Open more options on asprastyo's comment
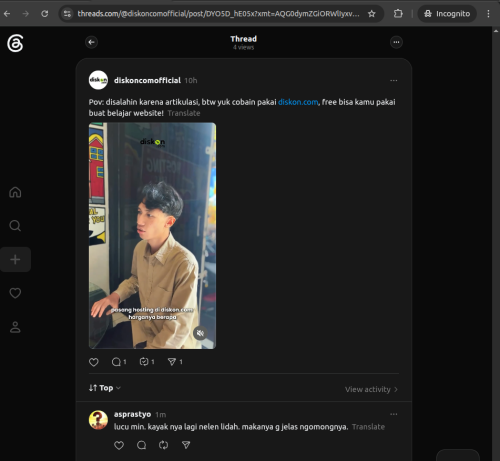 [394, 414]
